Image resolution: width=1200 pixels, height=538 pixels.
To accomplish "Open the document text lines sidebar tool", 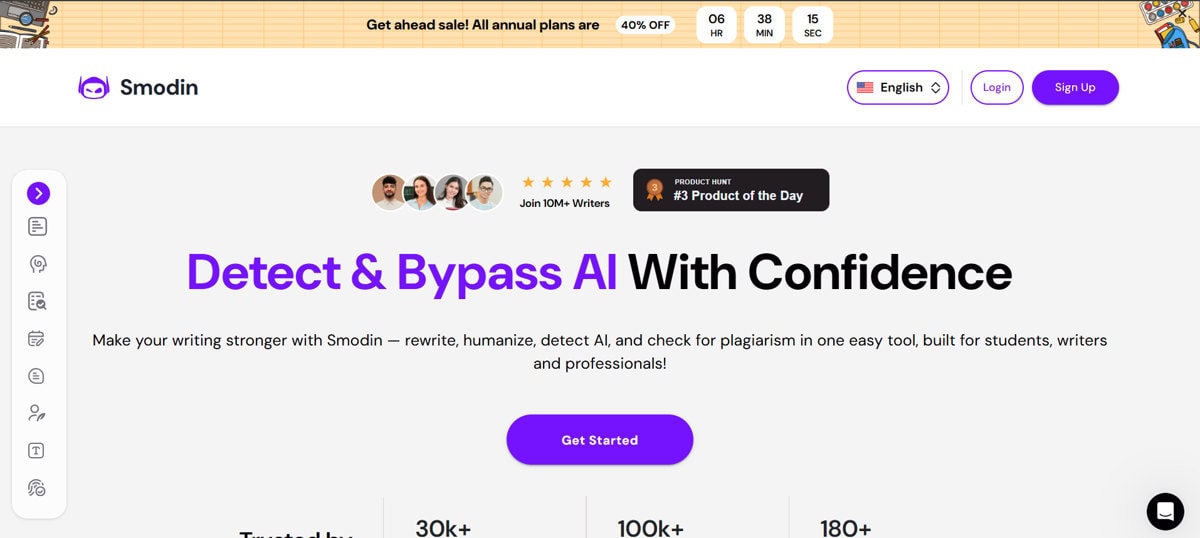I will coord(38,226).
